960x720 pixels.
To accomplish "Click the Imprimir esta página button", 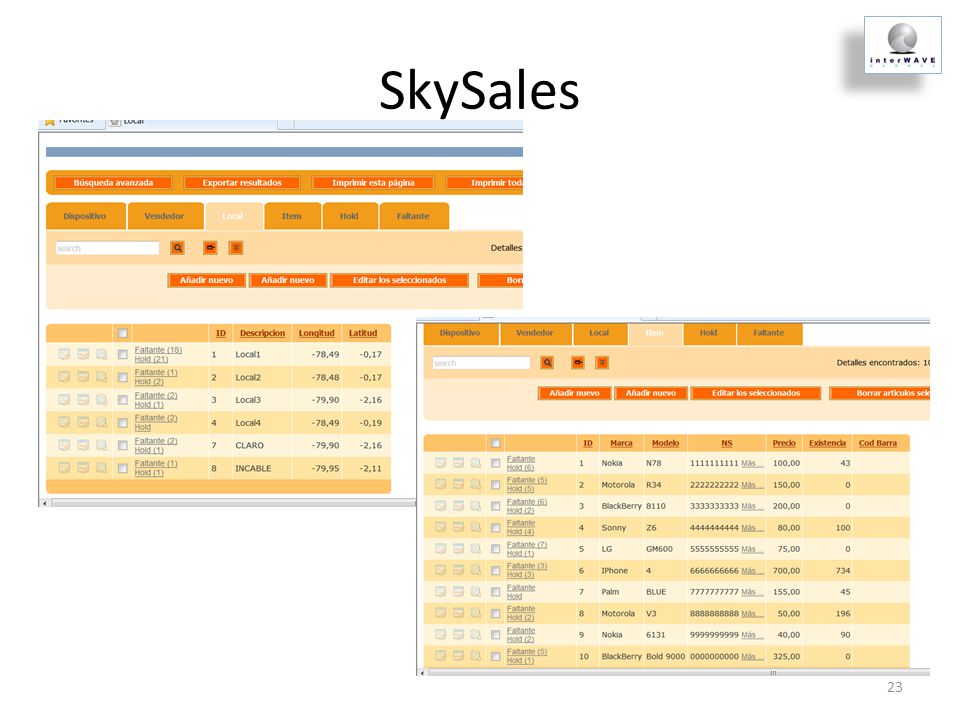I will click(373, 182).
